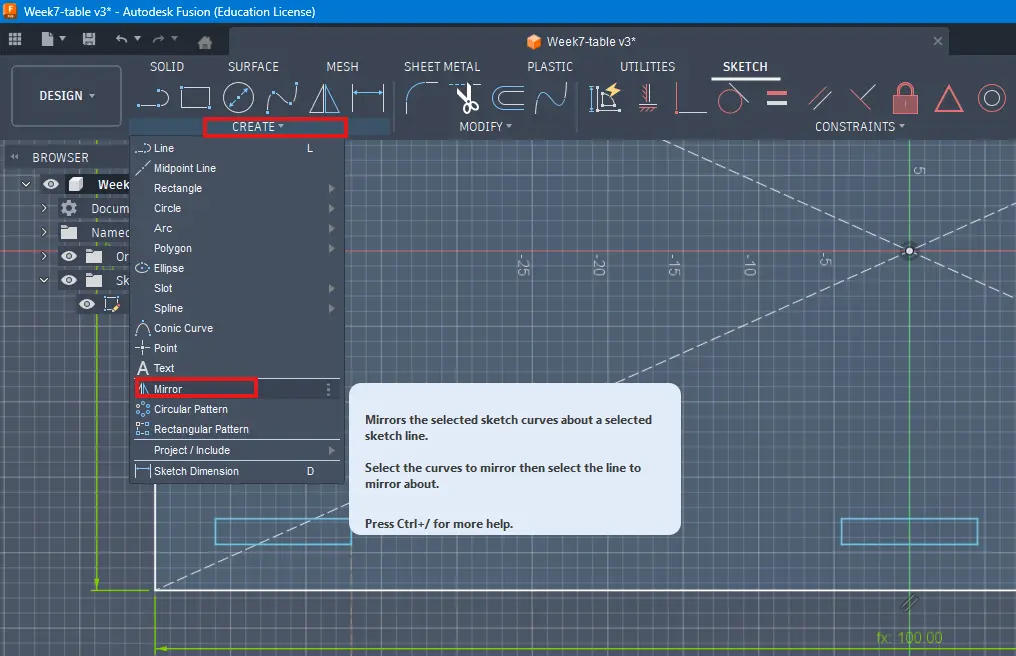Click the File document icon
This screenshot has width=1016, height=656.
tap(47, 39)
